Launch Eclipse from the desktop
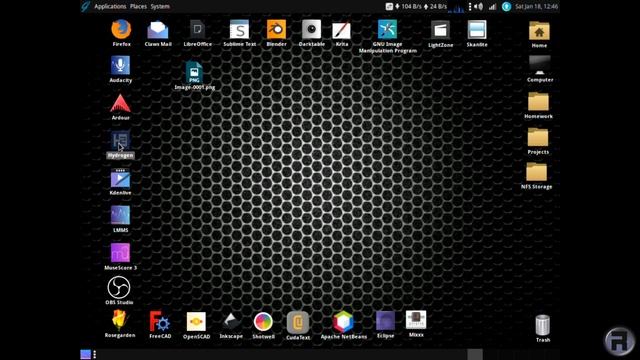This screenshot has width=640, height=360. [x=385, y=321]
